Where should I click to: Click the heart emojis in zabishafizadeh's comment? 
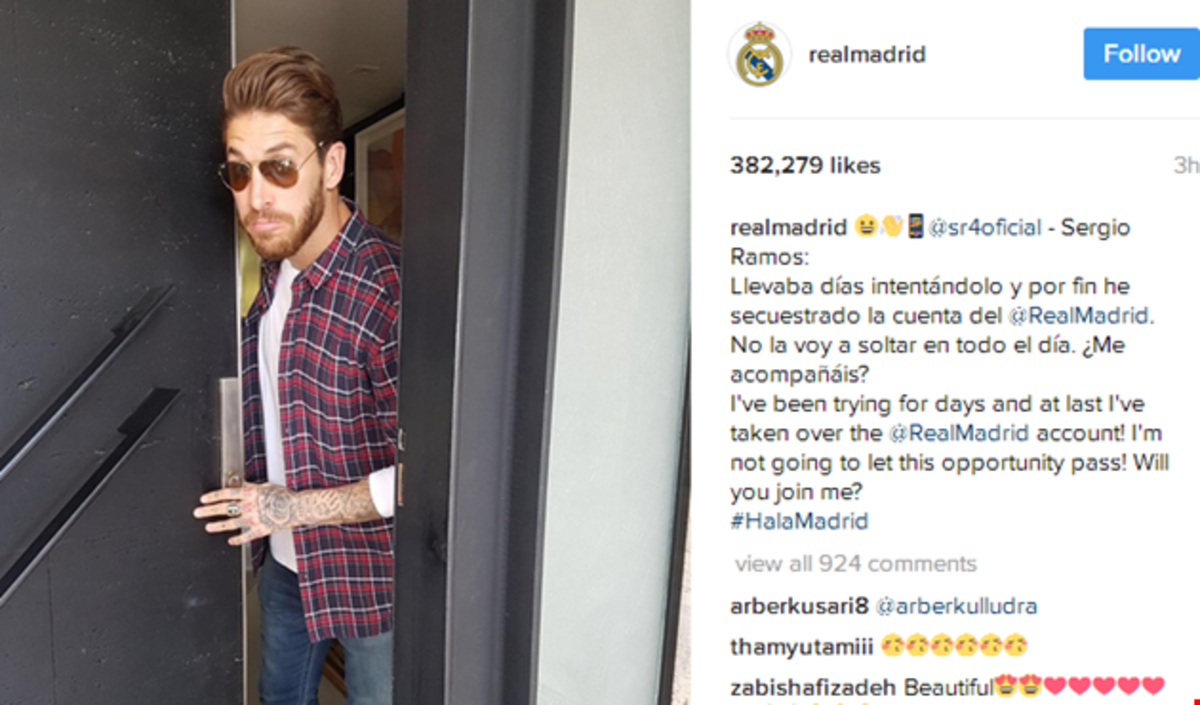point(1104,686)
